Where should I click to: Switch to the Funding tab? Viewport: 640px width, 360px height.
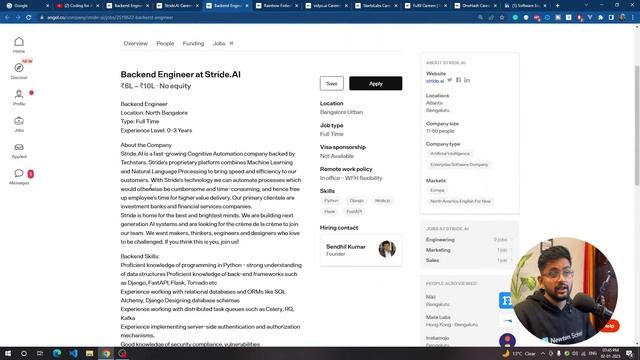click(x=193, y=43)
